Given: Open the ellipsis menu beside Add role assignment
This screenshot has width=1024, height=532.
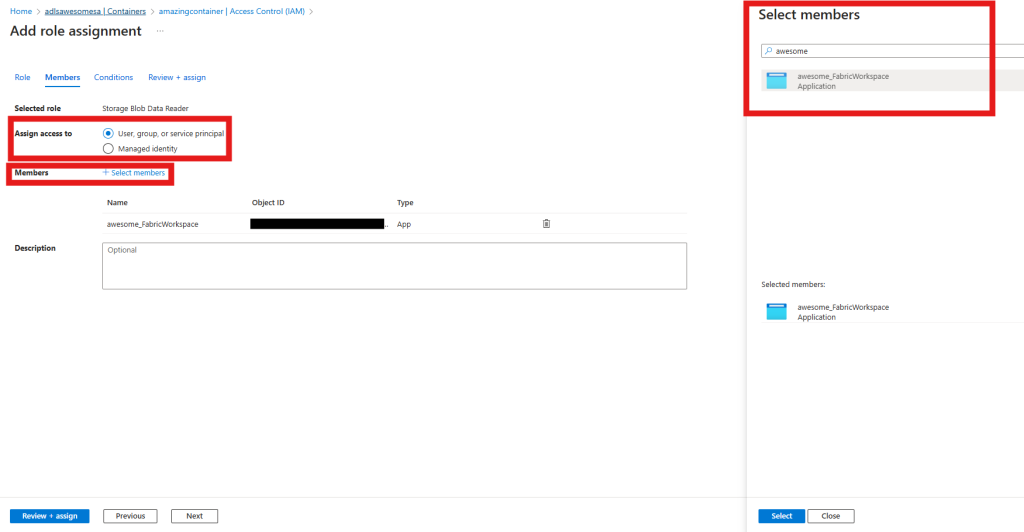Looking at the screenshot, I should pos(160,31).
